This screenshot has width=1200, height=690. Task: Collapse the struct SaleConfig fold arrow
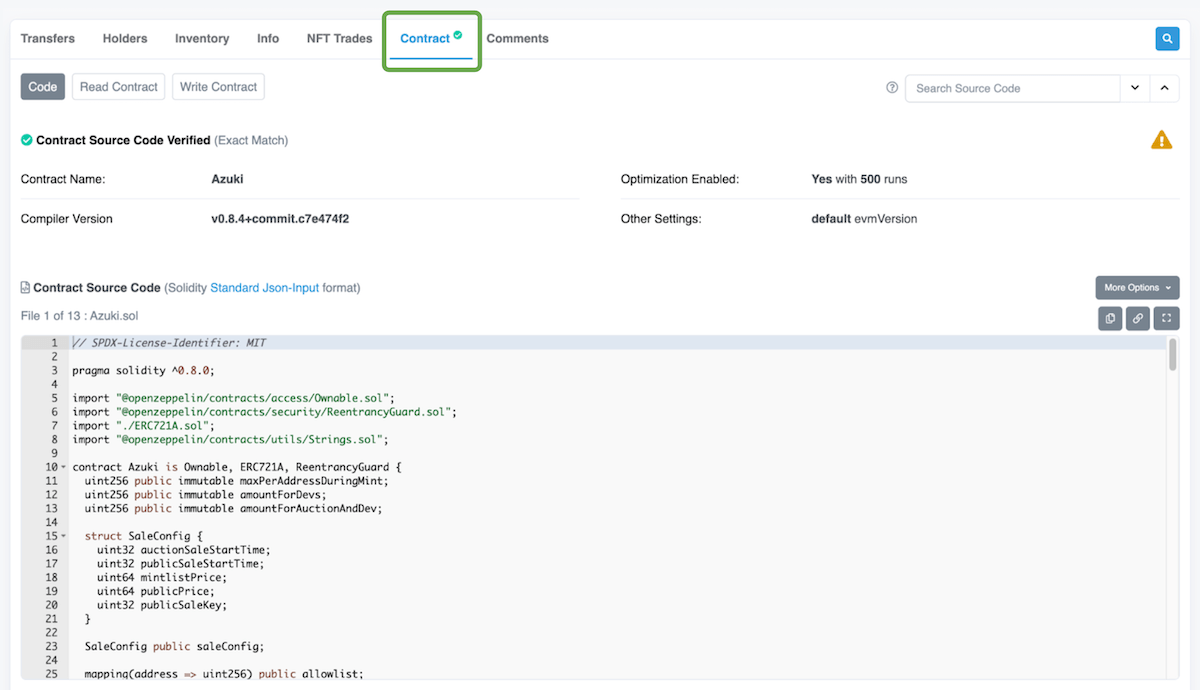[x=63, y=536]
